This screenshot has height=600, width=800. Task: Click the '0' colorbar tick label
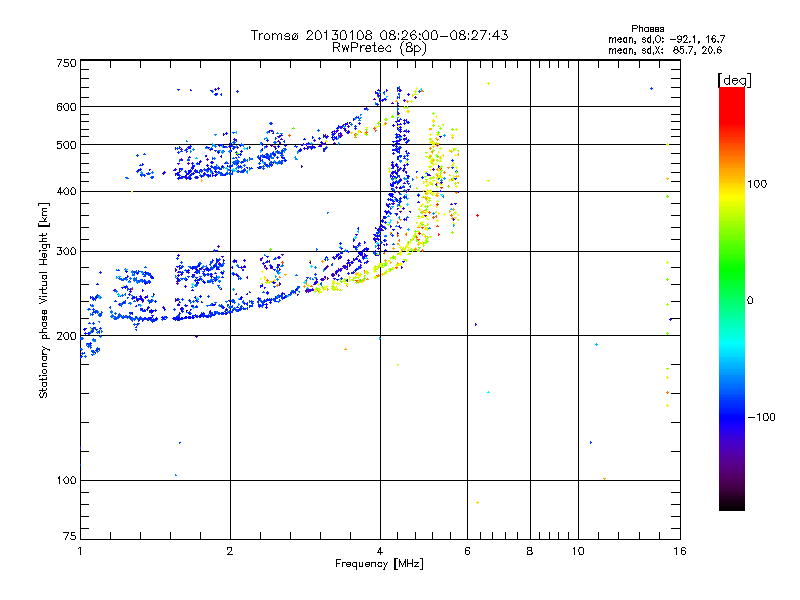(750, 301)
